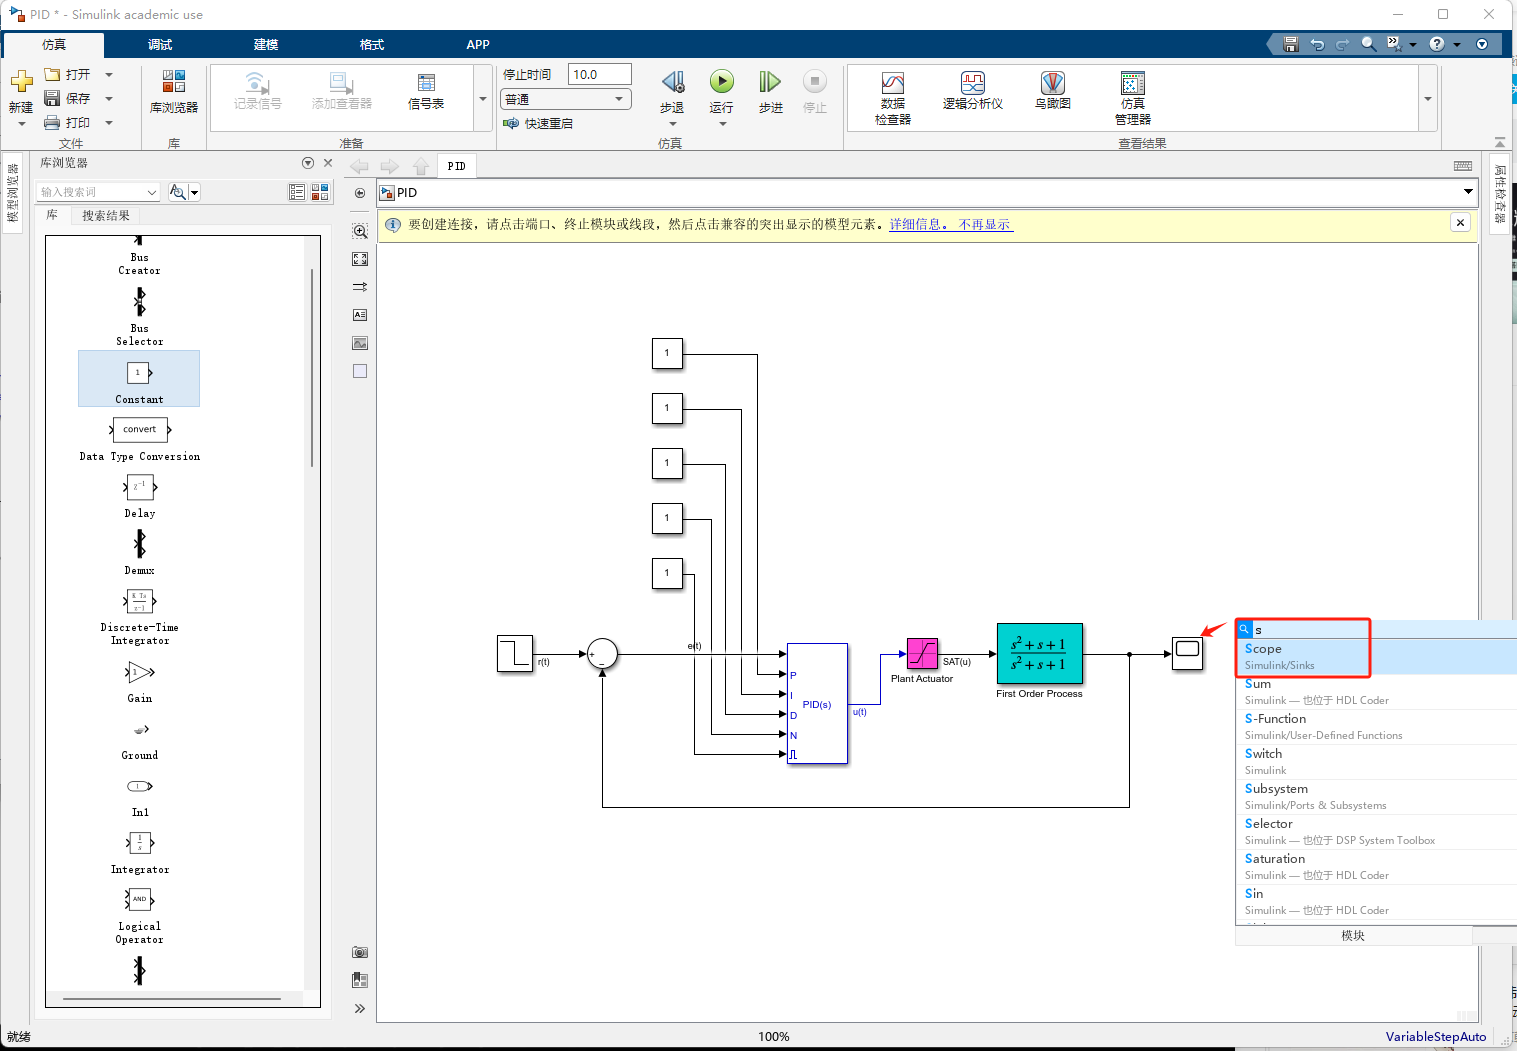Click the screenshot camera icon in palette
Screen dimensions: 1517x1051
[360, 952]
